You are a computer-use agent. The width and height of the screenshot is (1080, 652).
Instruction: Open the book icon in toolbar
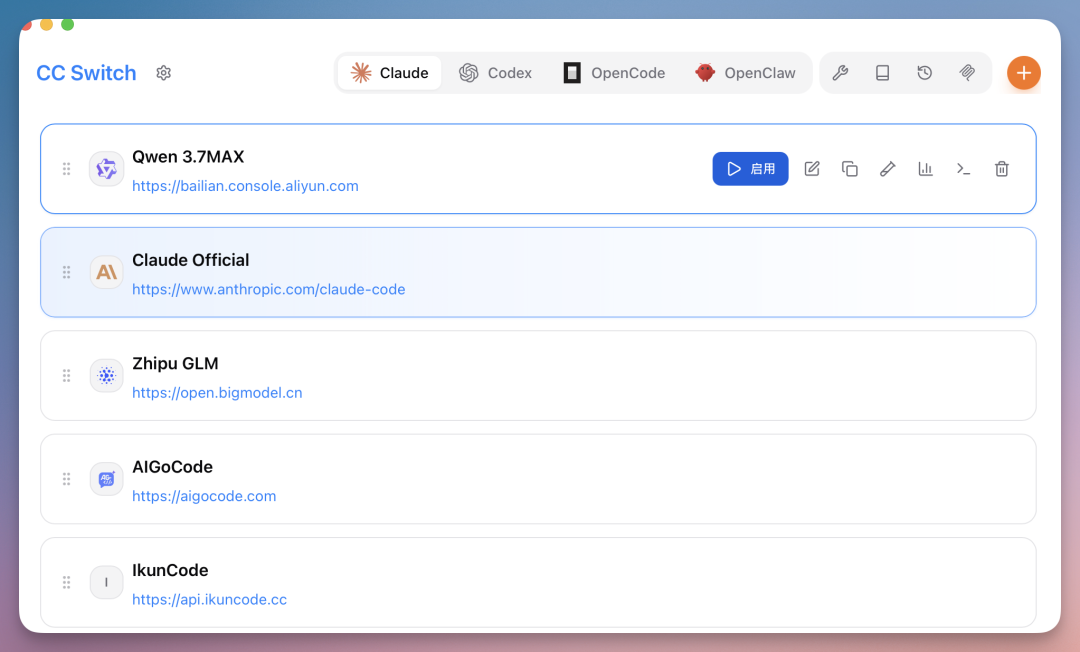(x=882, y=73)
